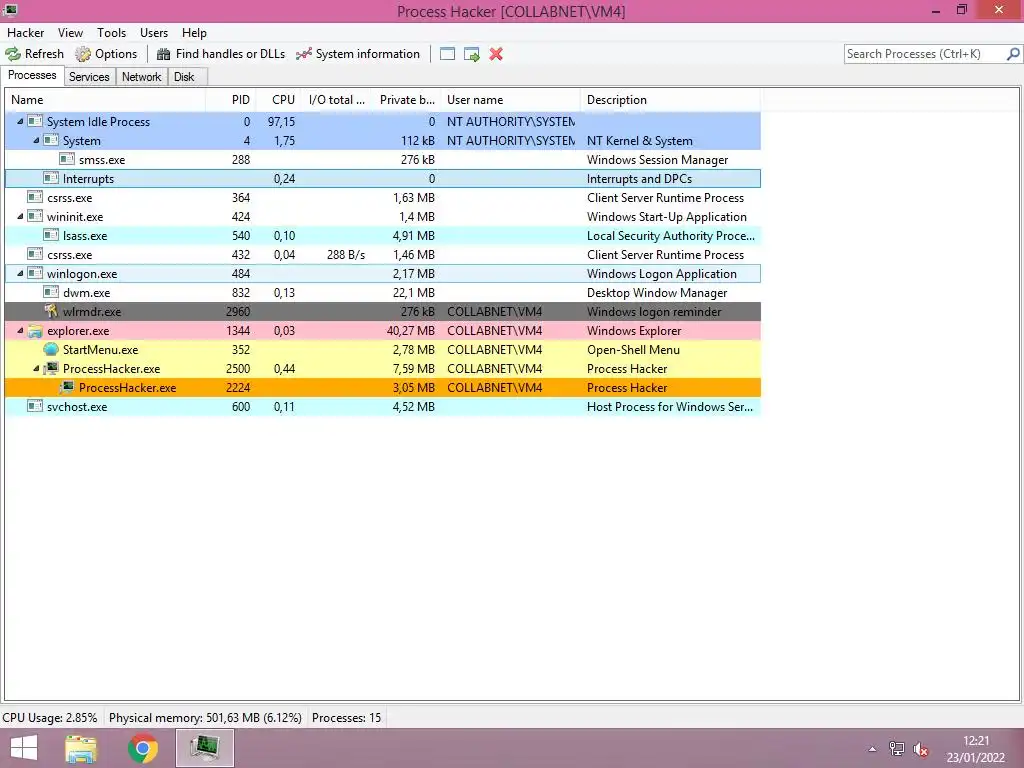The width and height of the screenshot is (1024, 768).
Task: Click CPU Usage in status bar
Action: (x=50, y=718)
